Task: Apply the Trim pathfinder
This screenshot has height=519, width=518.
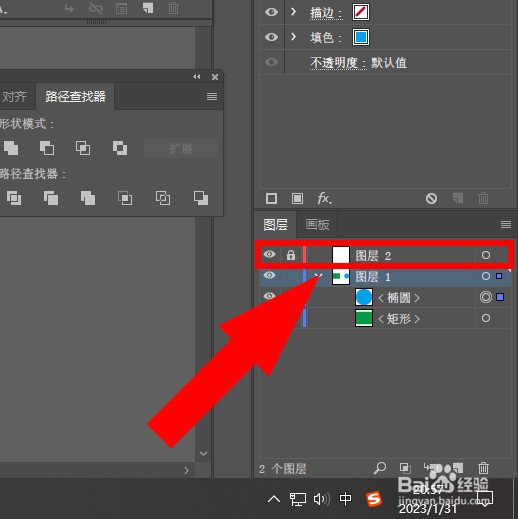Action: point(51,198)
